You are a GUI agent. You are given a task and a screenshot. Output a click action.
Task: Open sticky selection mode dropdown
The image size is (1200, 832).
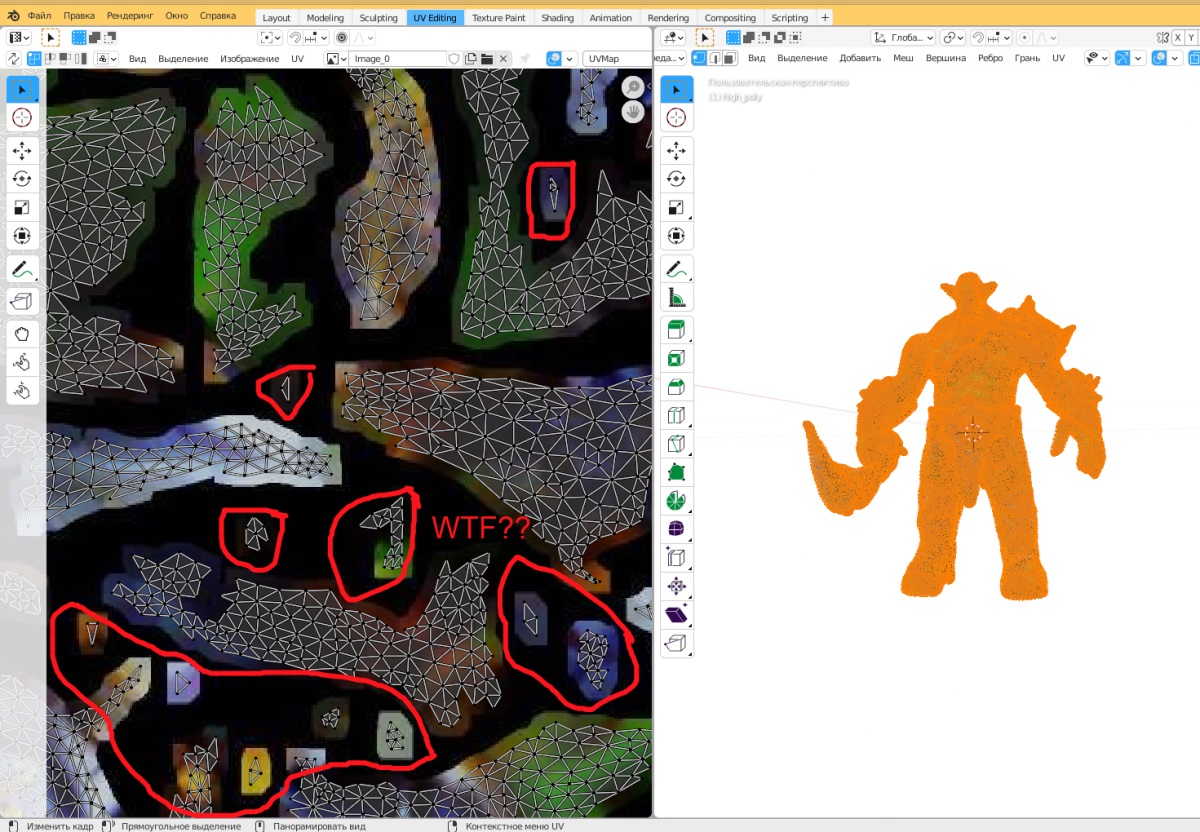point(105,59)
